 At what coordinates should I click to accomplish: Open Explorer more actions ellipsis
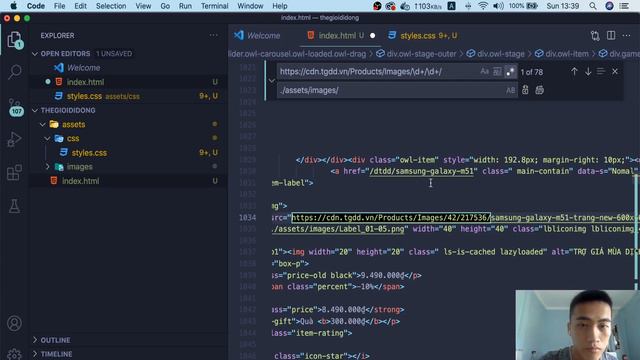click(x=213, y=36)
